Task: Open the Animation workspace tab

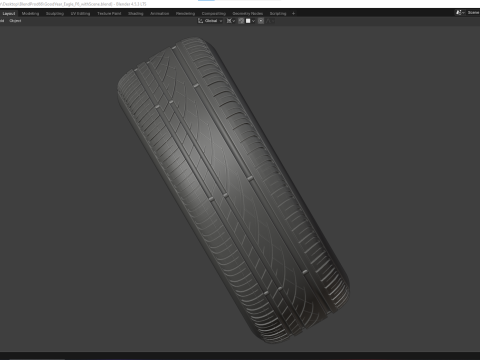Action: pos(159,14)
